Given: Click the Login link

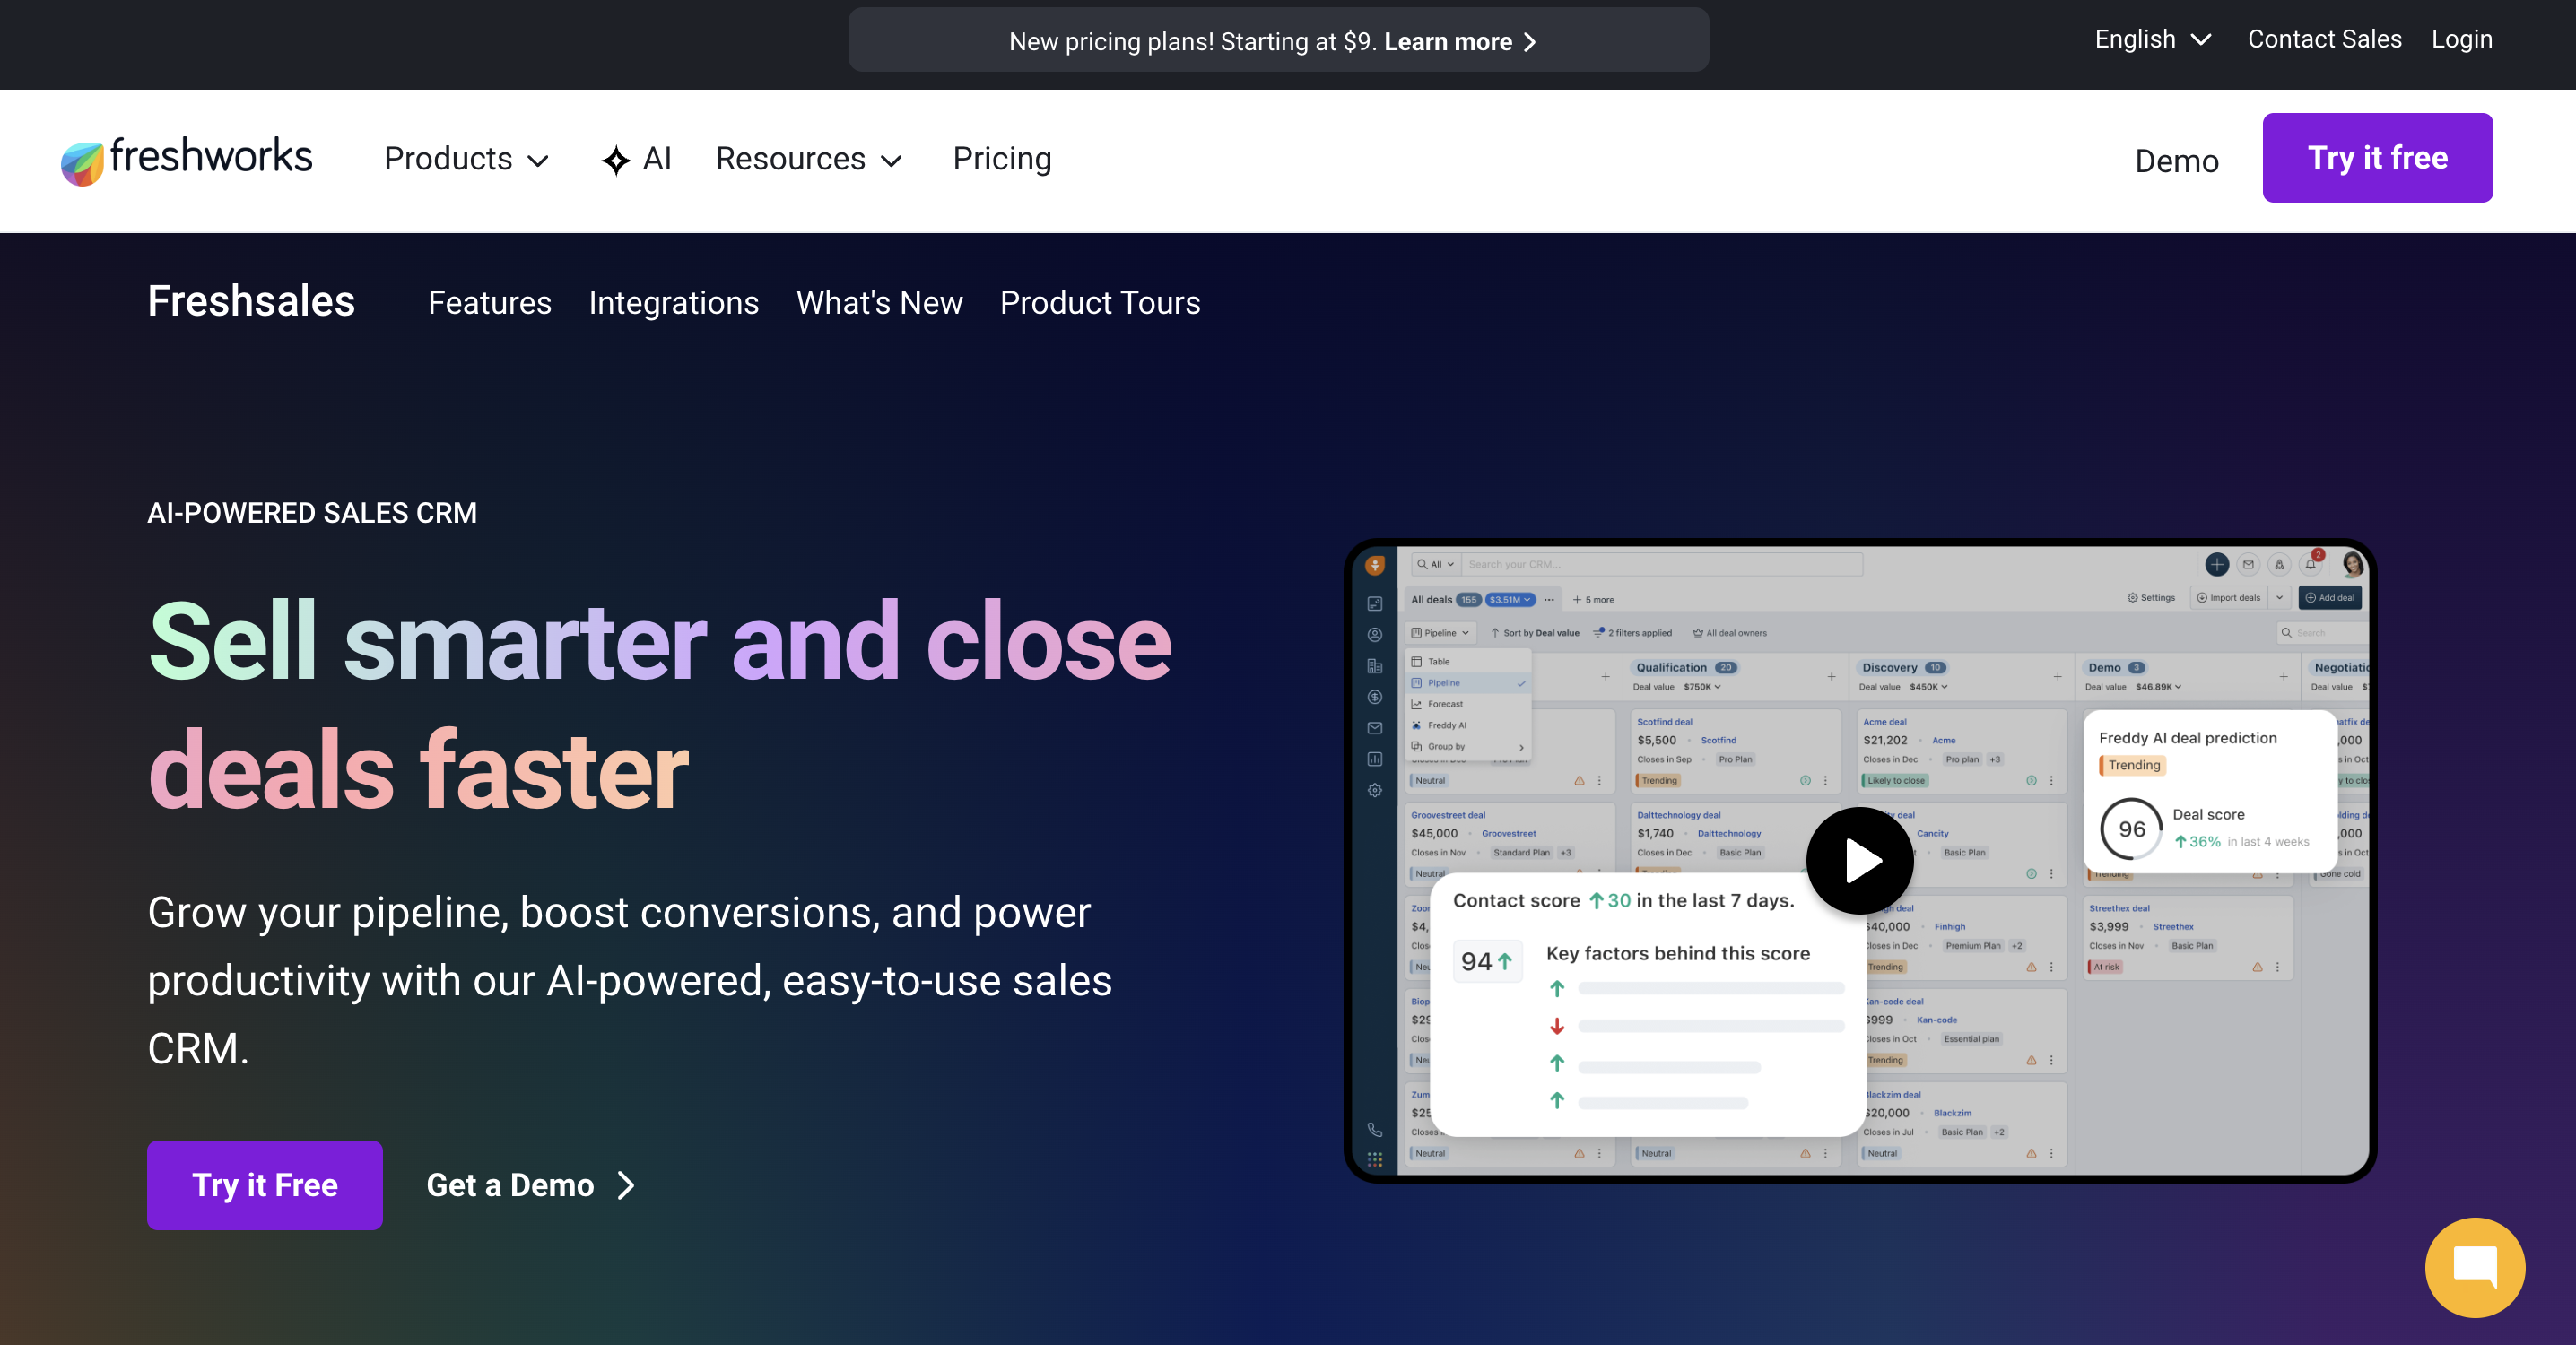Looking at the screenshot, I should 2461,39.
